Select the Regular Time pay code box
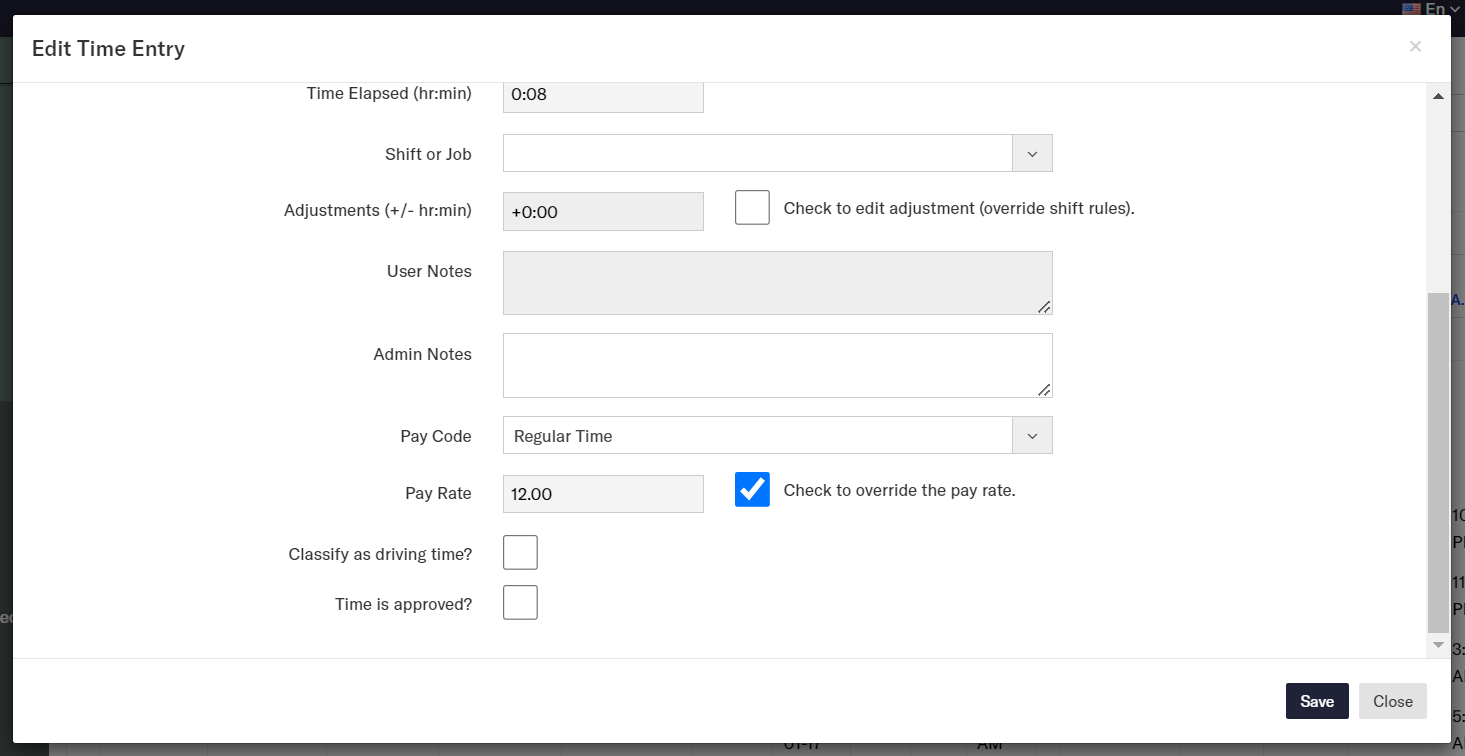1465x756 pixels. click(758, 436)
